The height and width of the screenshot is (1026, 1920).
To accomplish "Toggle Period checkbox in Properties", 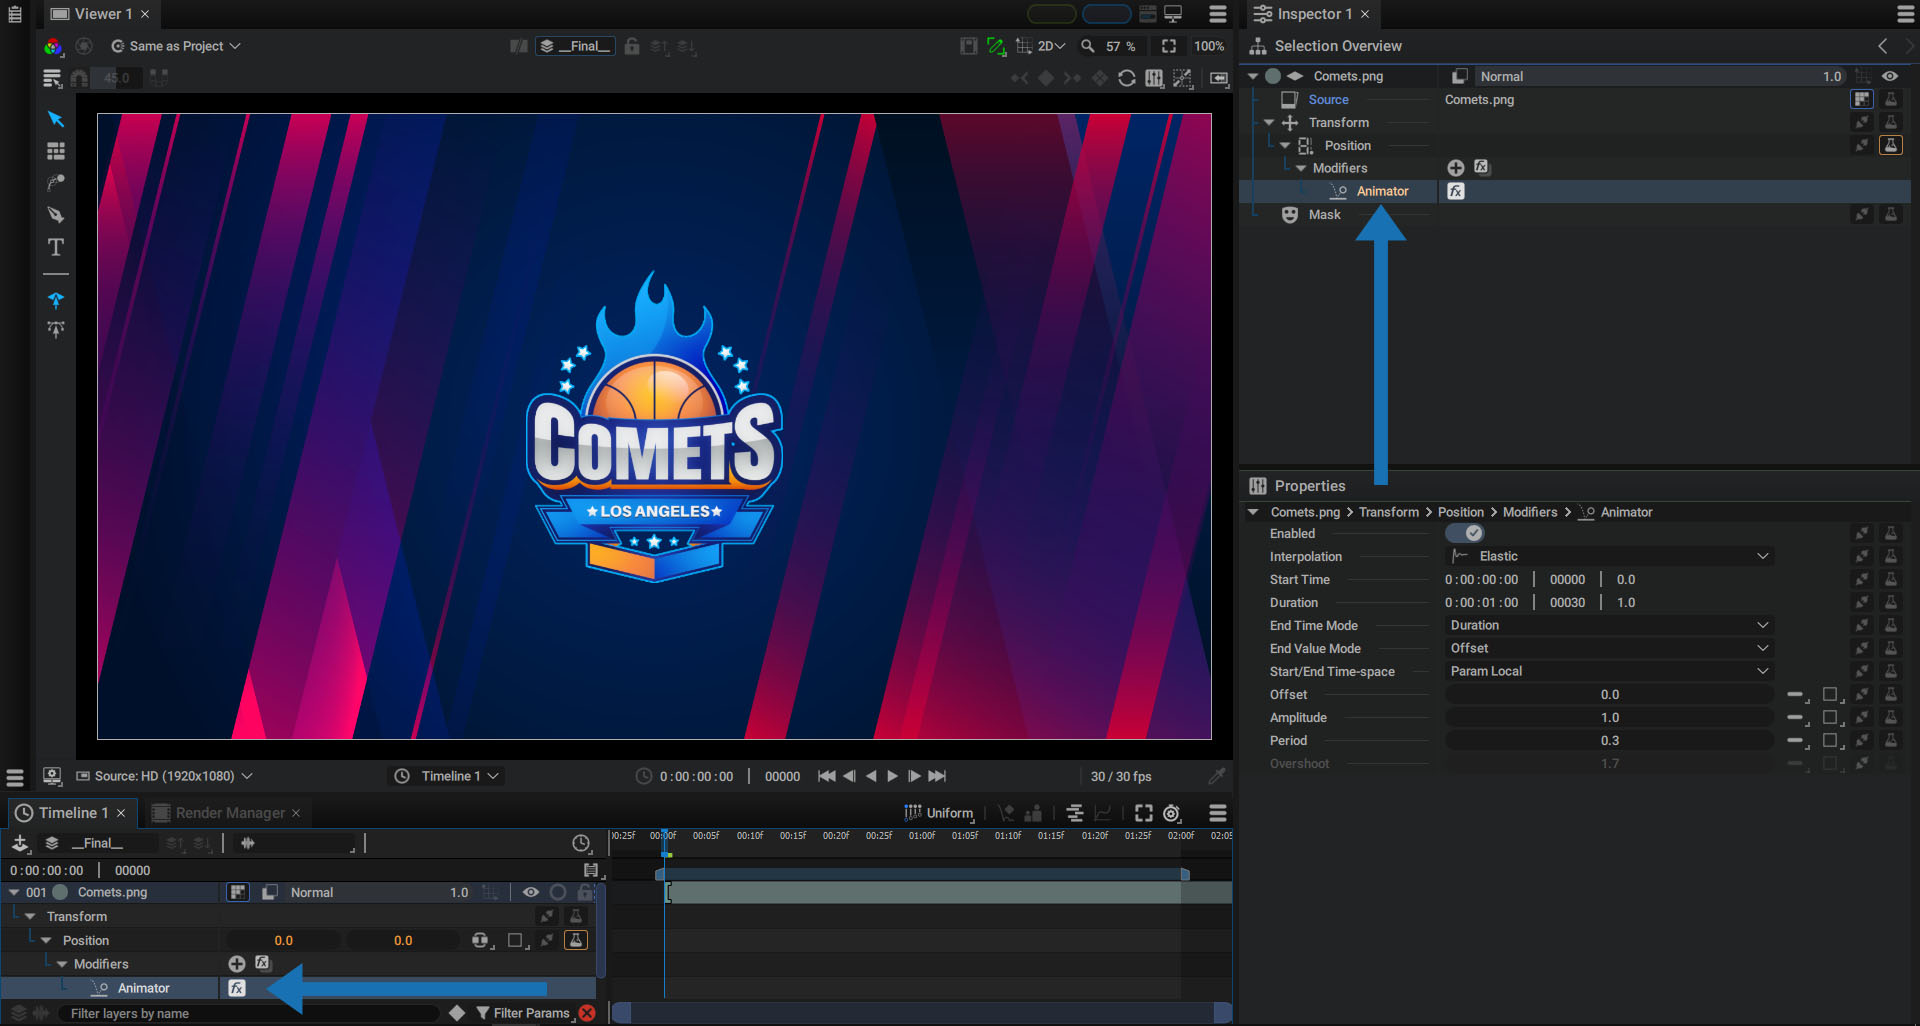I will tap(1830, 740).
